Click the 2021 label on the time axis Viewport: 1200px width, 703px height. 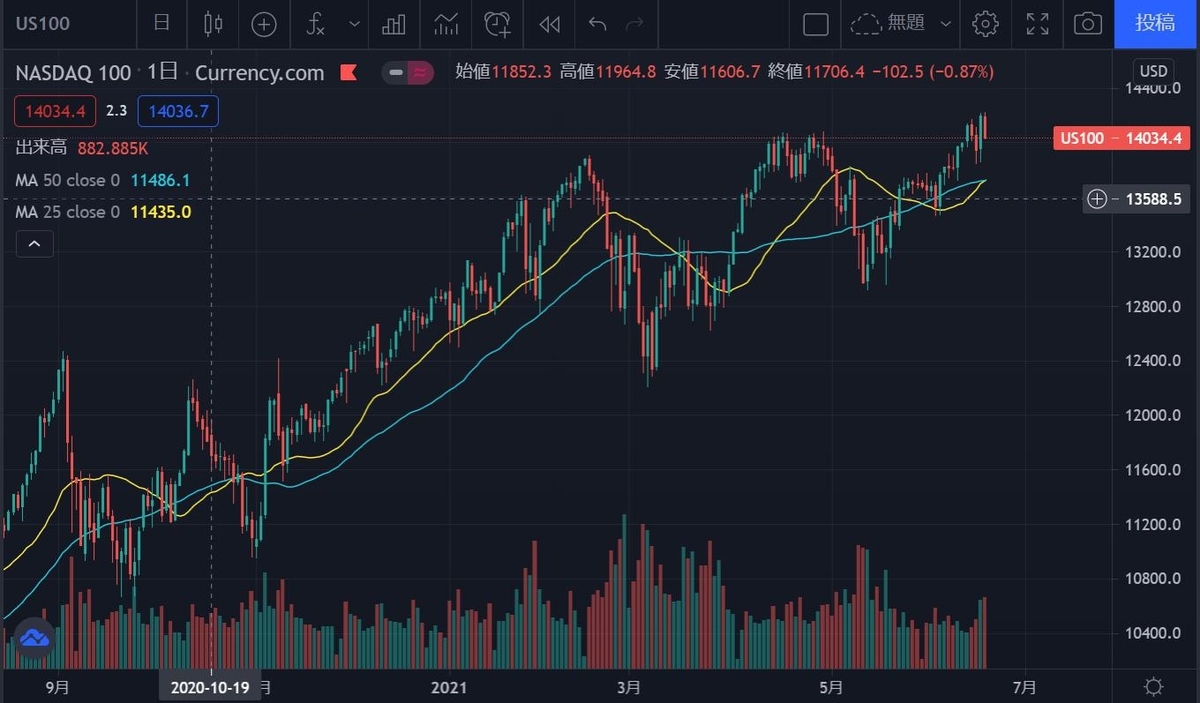[x=450, y=687]
